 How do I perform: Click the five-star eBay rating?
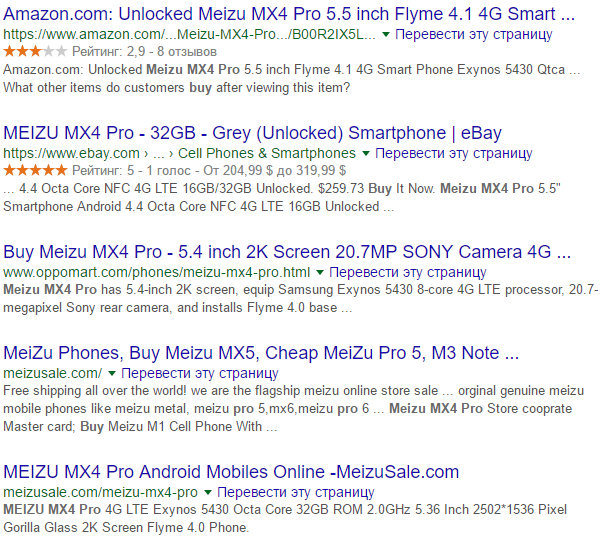pyautogui.click(x=35, y=170)
